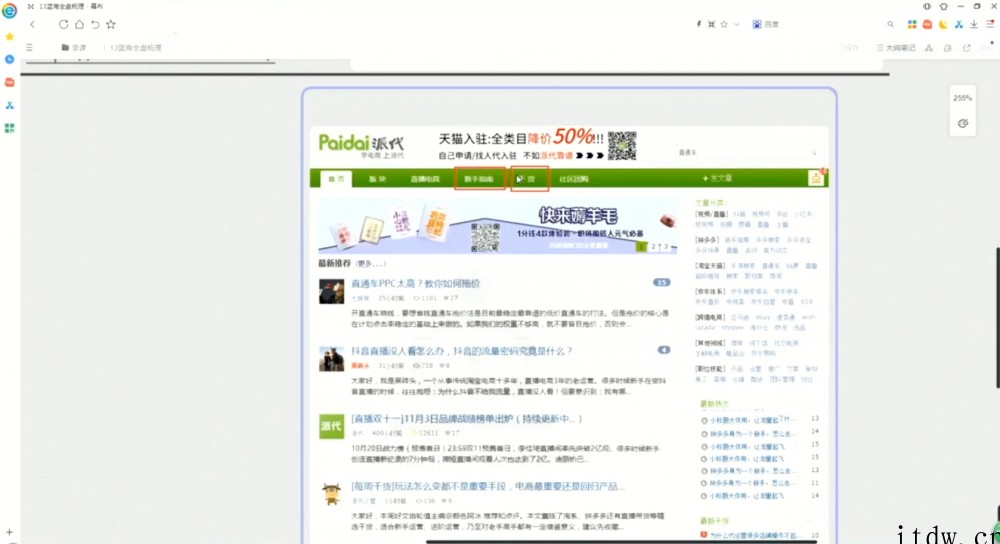Click the star icon next to undo arrow
This screenshot has width=1000, height=544.
tap(111, 24)
